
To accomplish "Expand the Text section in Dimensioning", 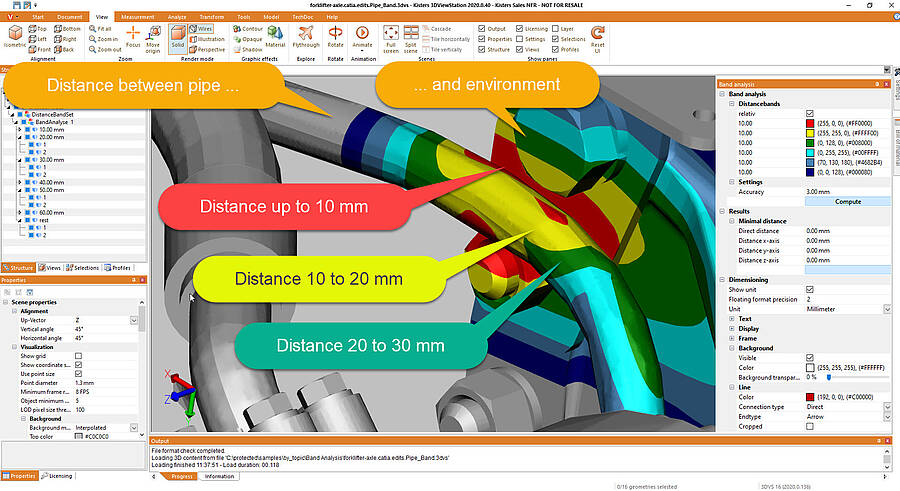I will tap(732, 319).
